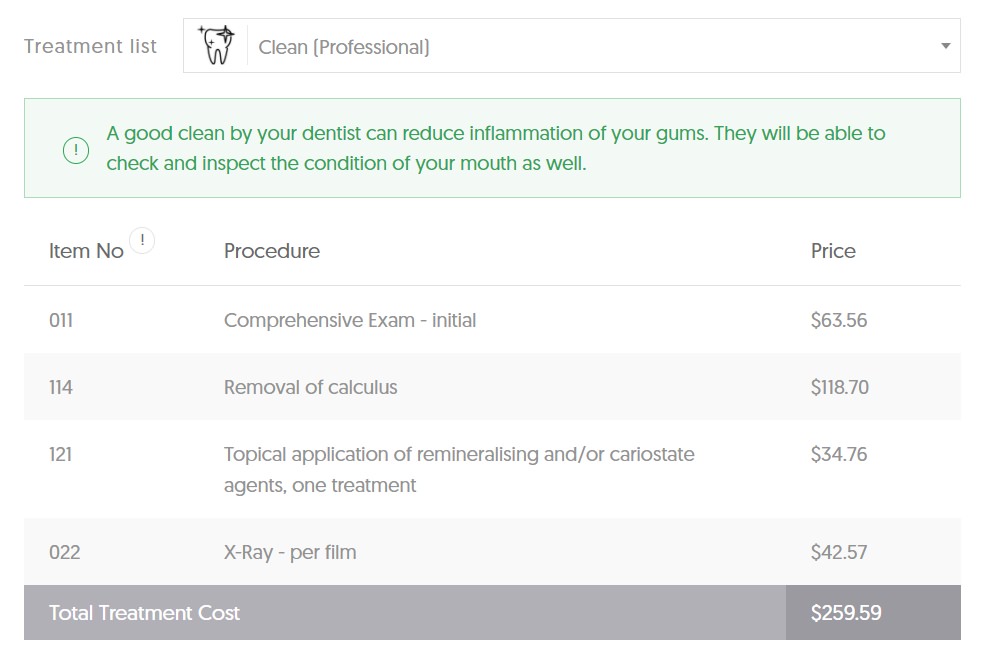This screenshot has width=982, height=658.
Task: Click item number 011
Action: pyautogui.click(x=61, y=321)
